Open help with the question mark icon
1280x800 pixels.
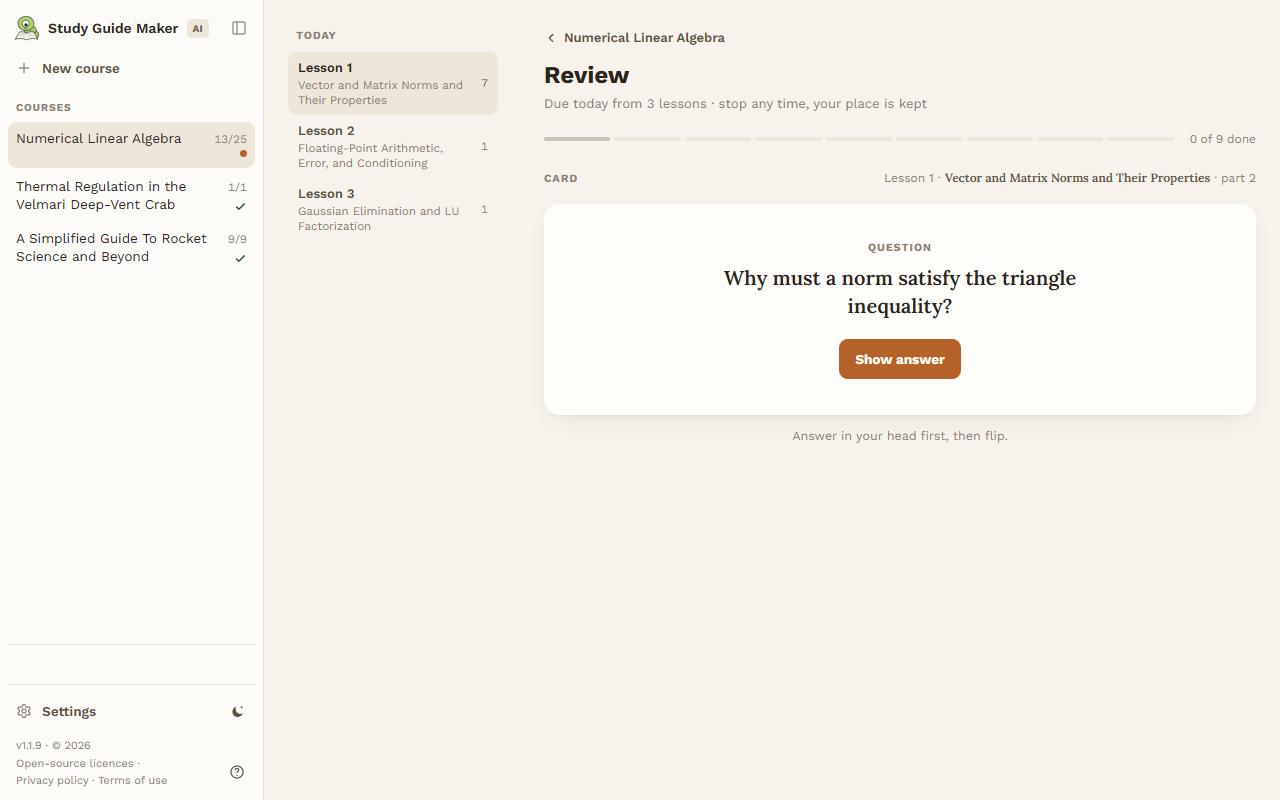(237, 772)
